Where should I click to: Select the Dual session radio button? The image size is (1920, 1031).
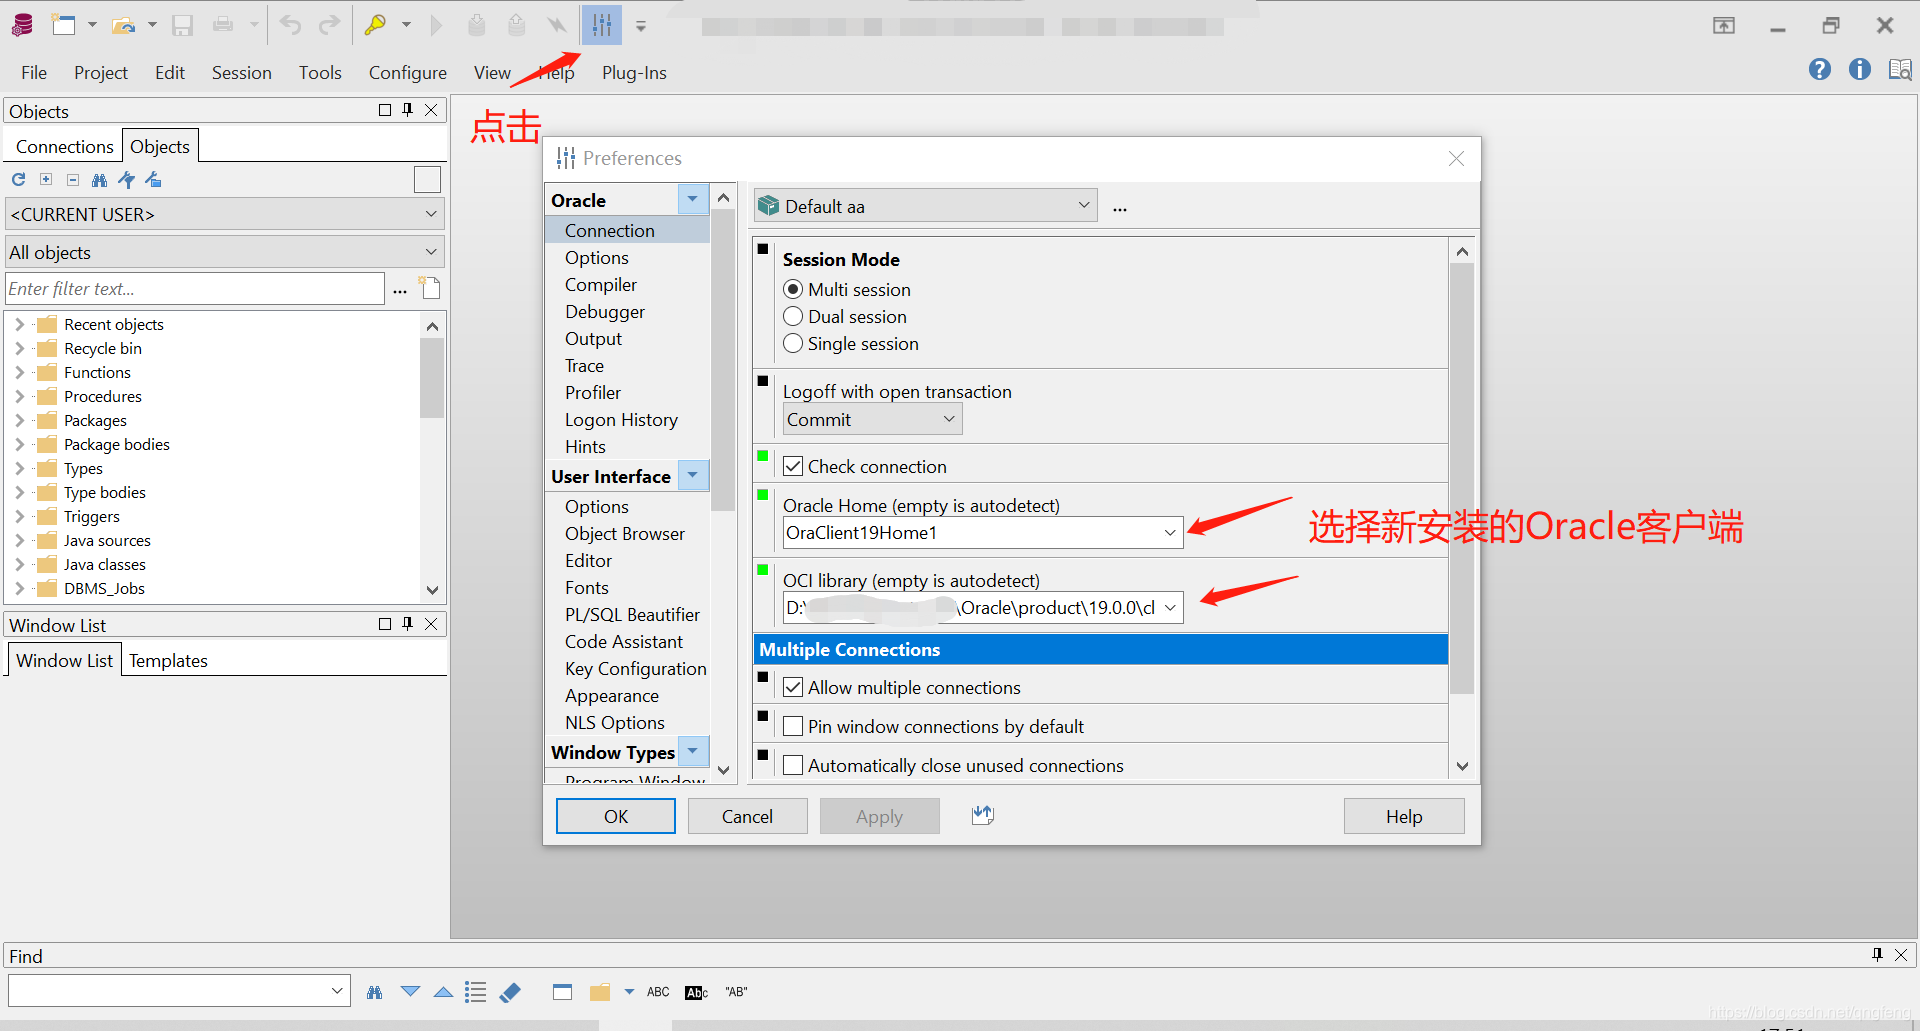coord(793,316)
